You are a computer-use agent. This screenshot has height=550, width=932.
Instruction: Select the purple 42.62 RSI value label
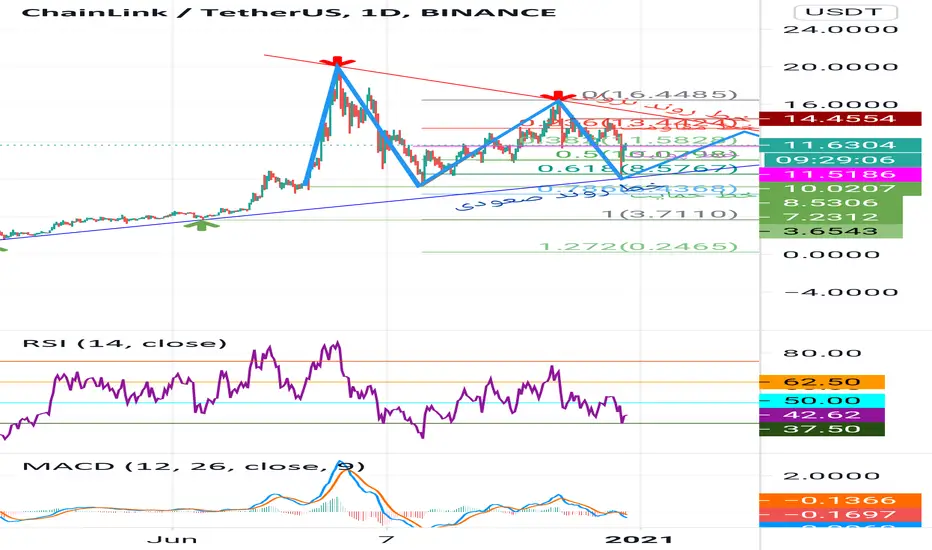click(822, 415)
